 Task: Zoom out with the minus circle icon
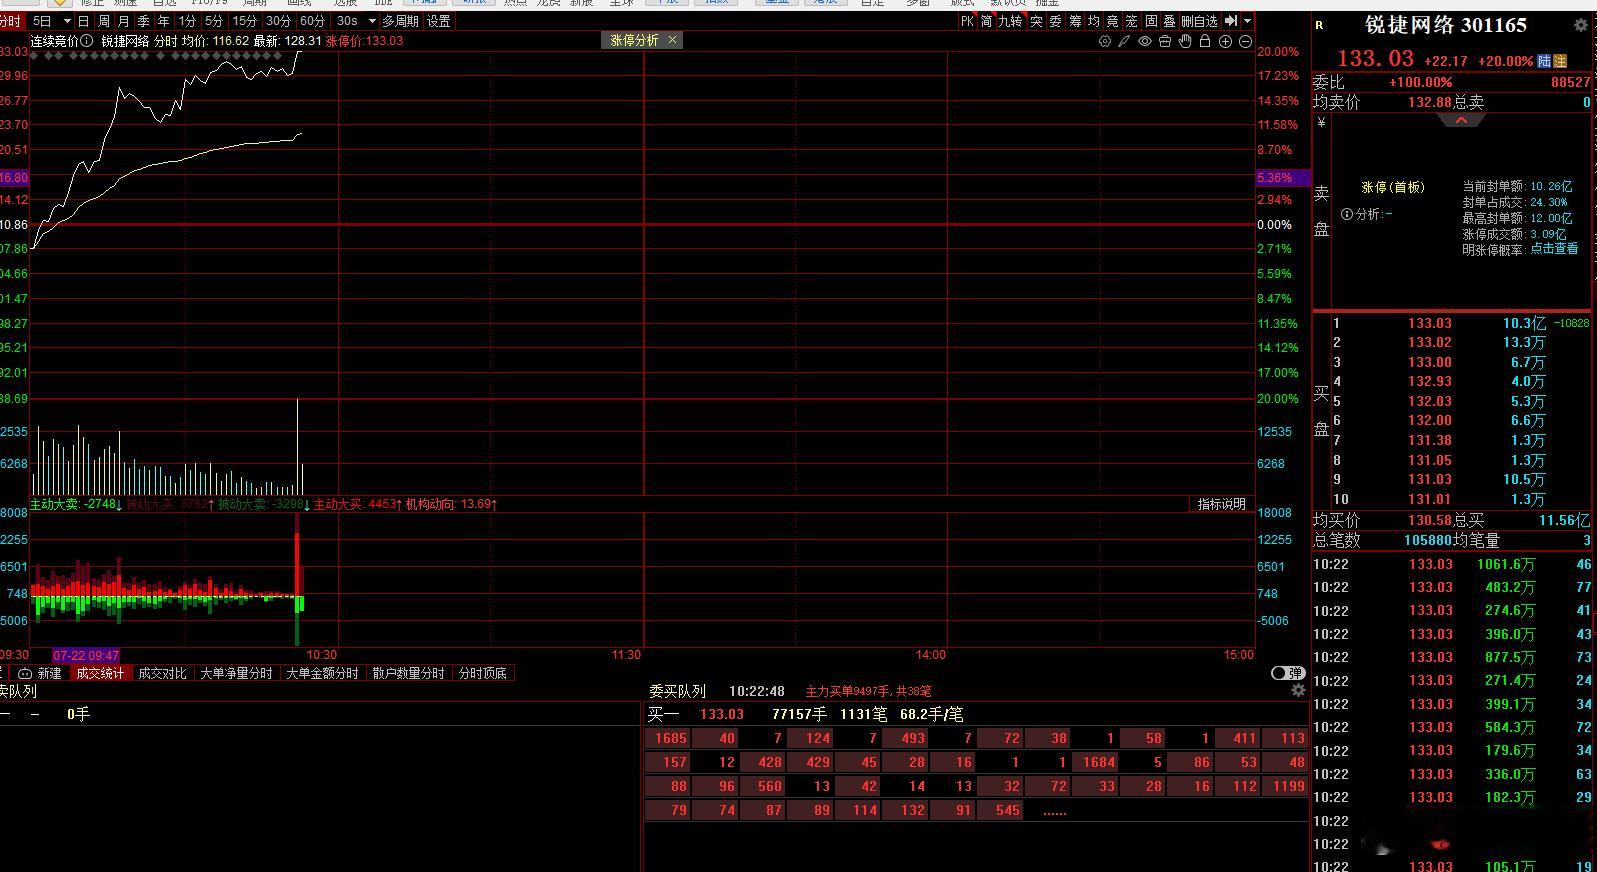coord(1245,41)
